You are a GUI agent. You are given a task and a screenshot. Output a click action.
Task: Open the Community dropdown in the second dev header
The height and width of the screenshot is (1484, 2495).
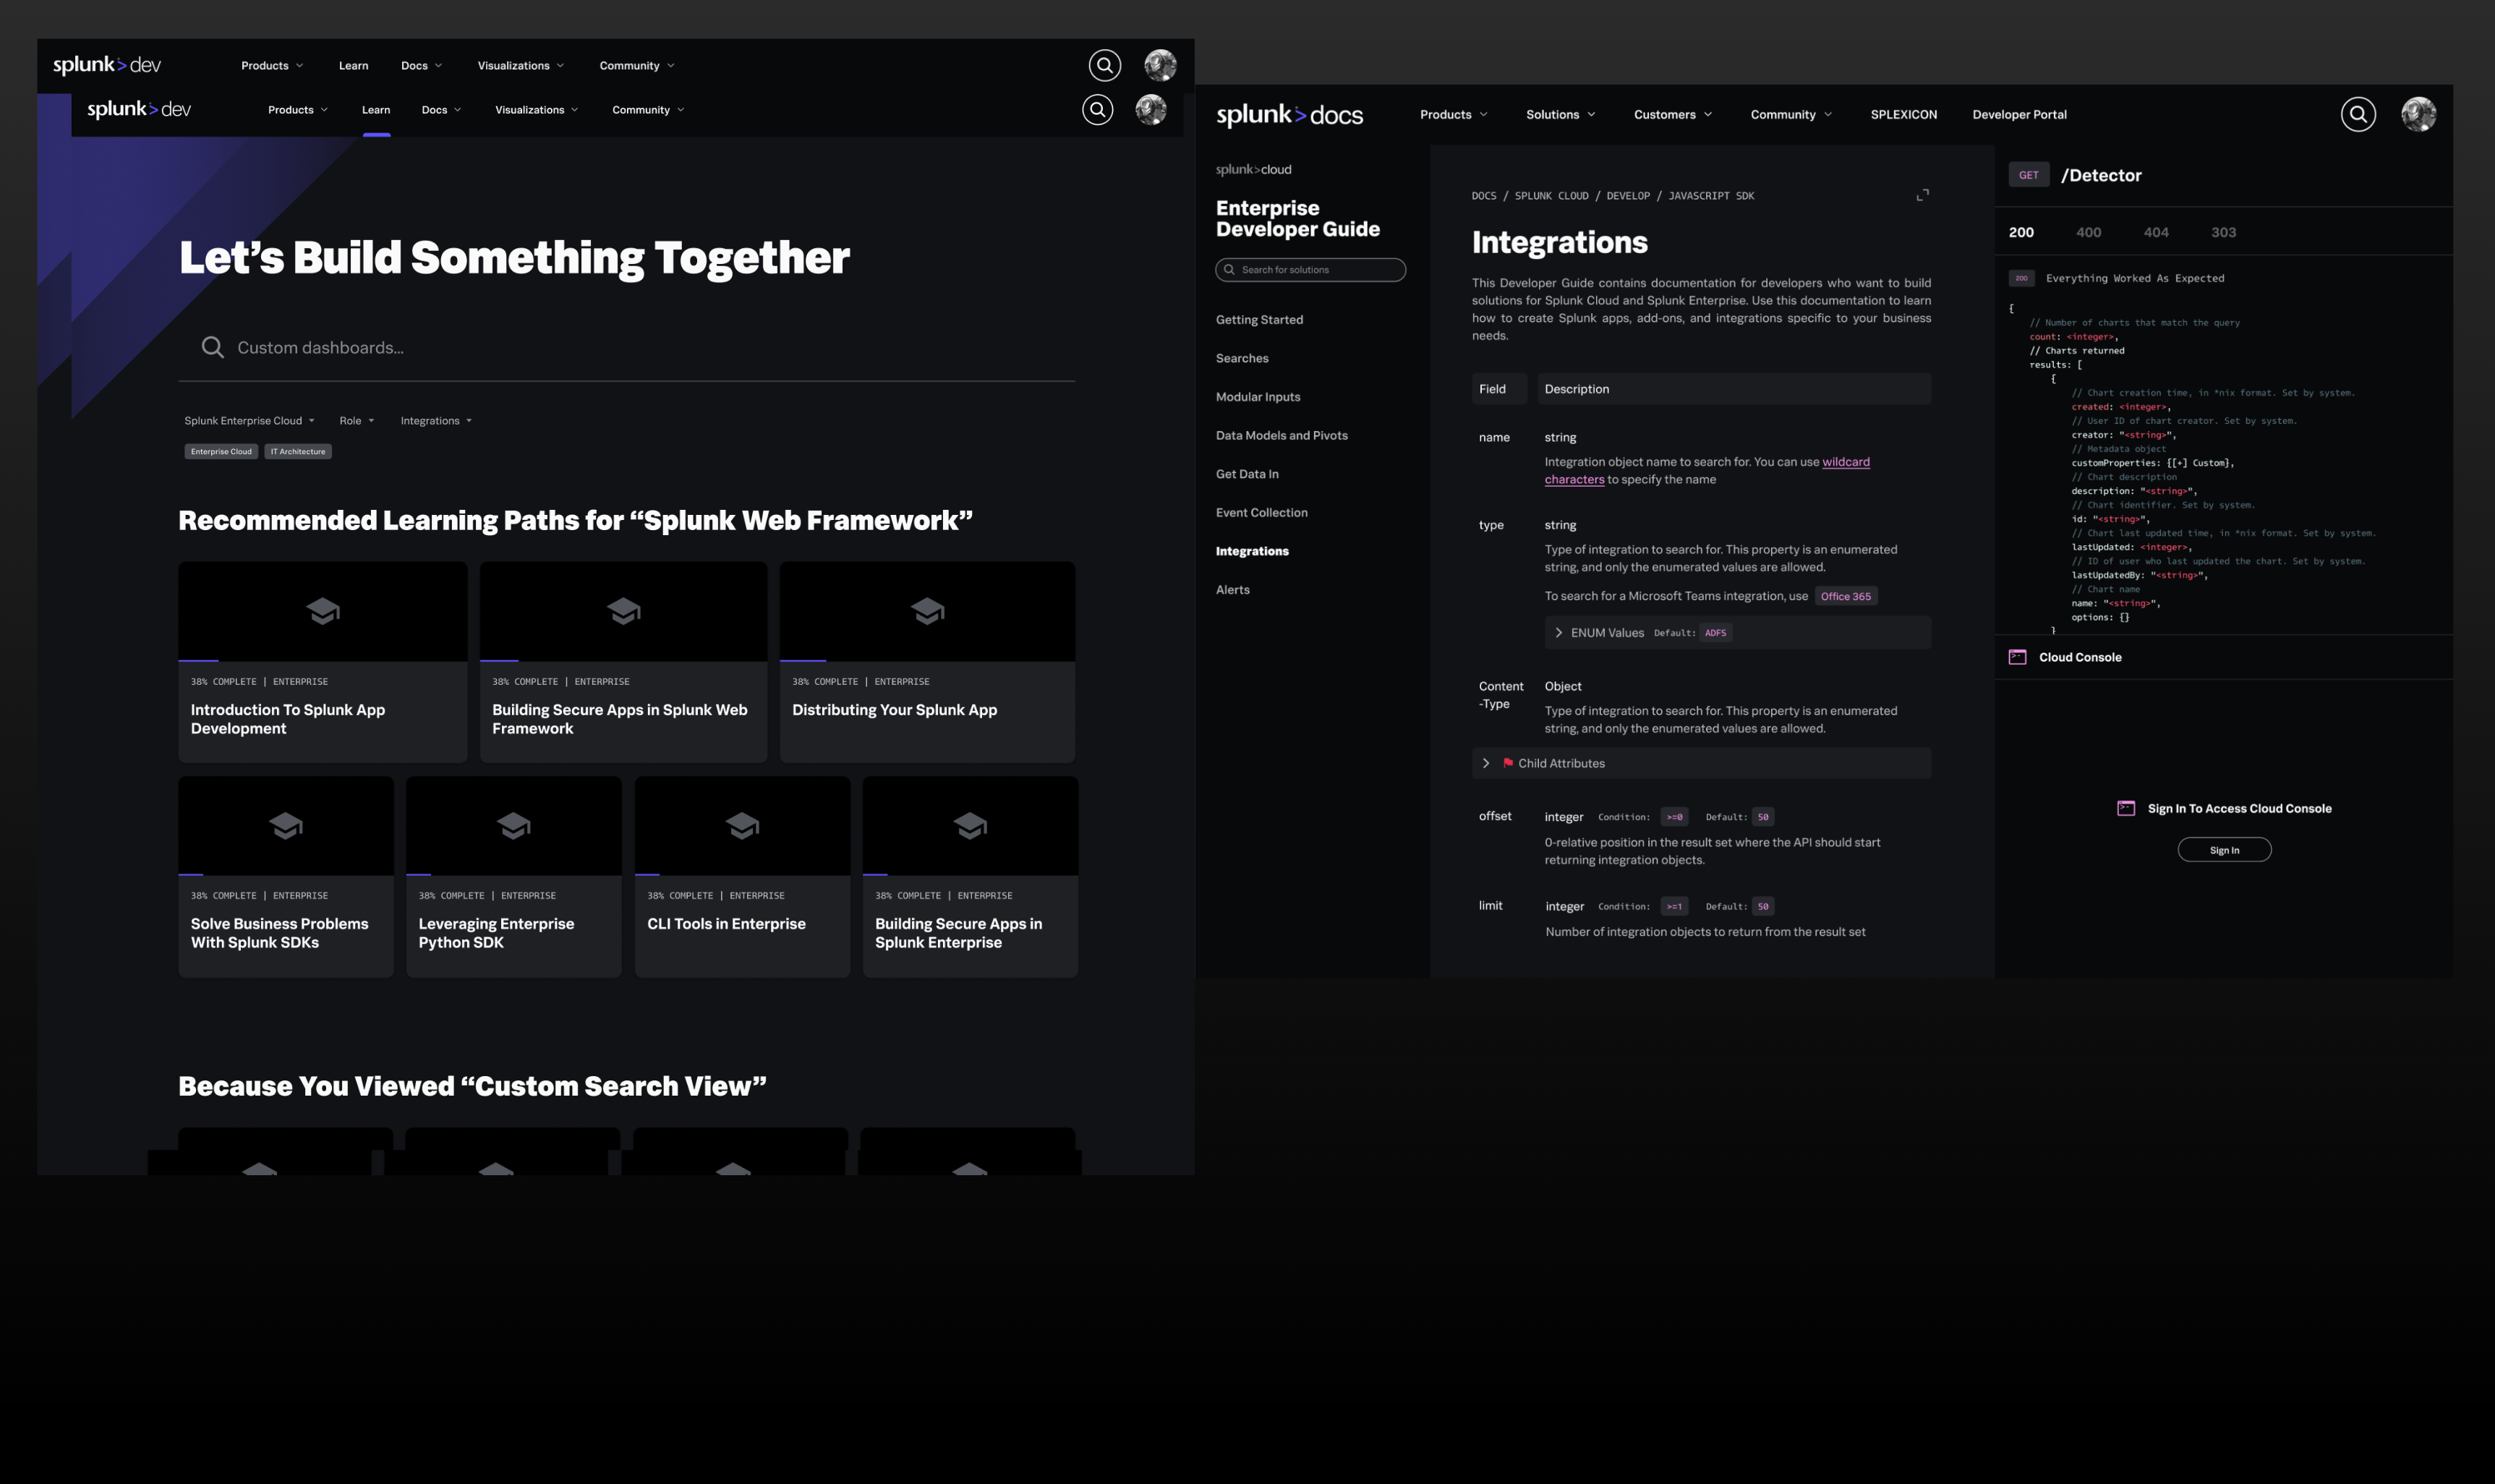pyautogui.click(x=648, y=109)
